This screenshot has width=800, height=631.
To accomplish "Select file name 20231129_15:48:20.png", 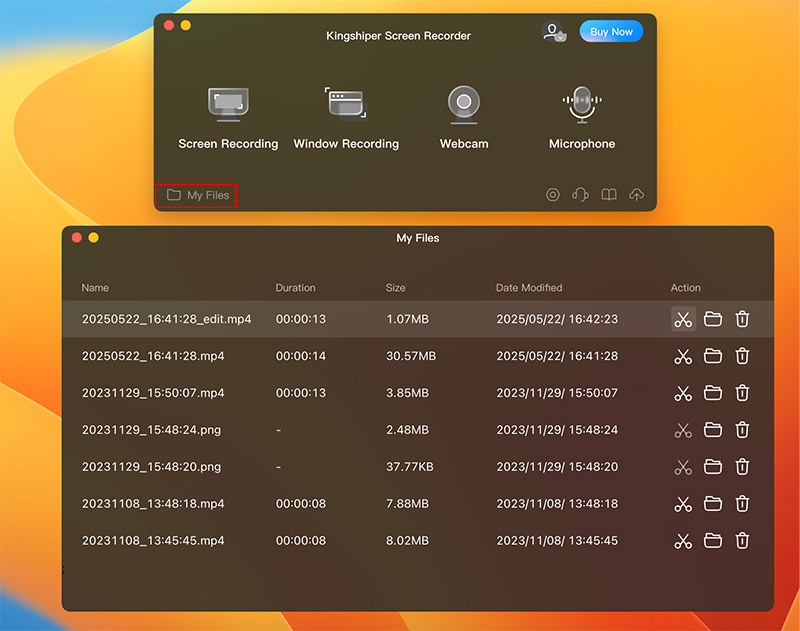I will tap(152, 467).
